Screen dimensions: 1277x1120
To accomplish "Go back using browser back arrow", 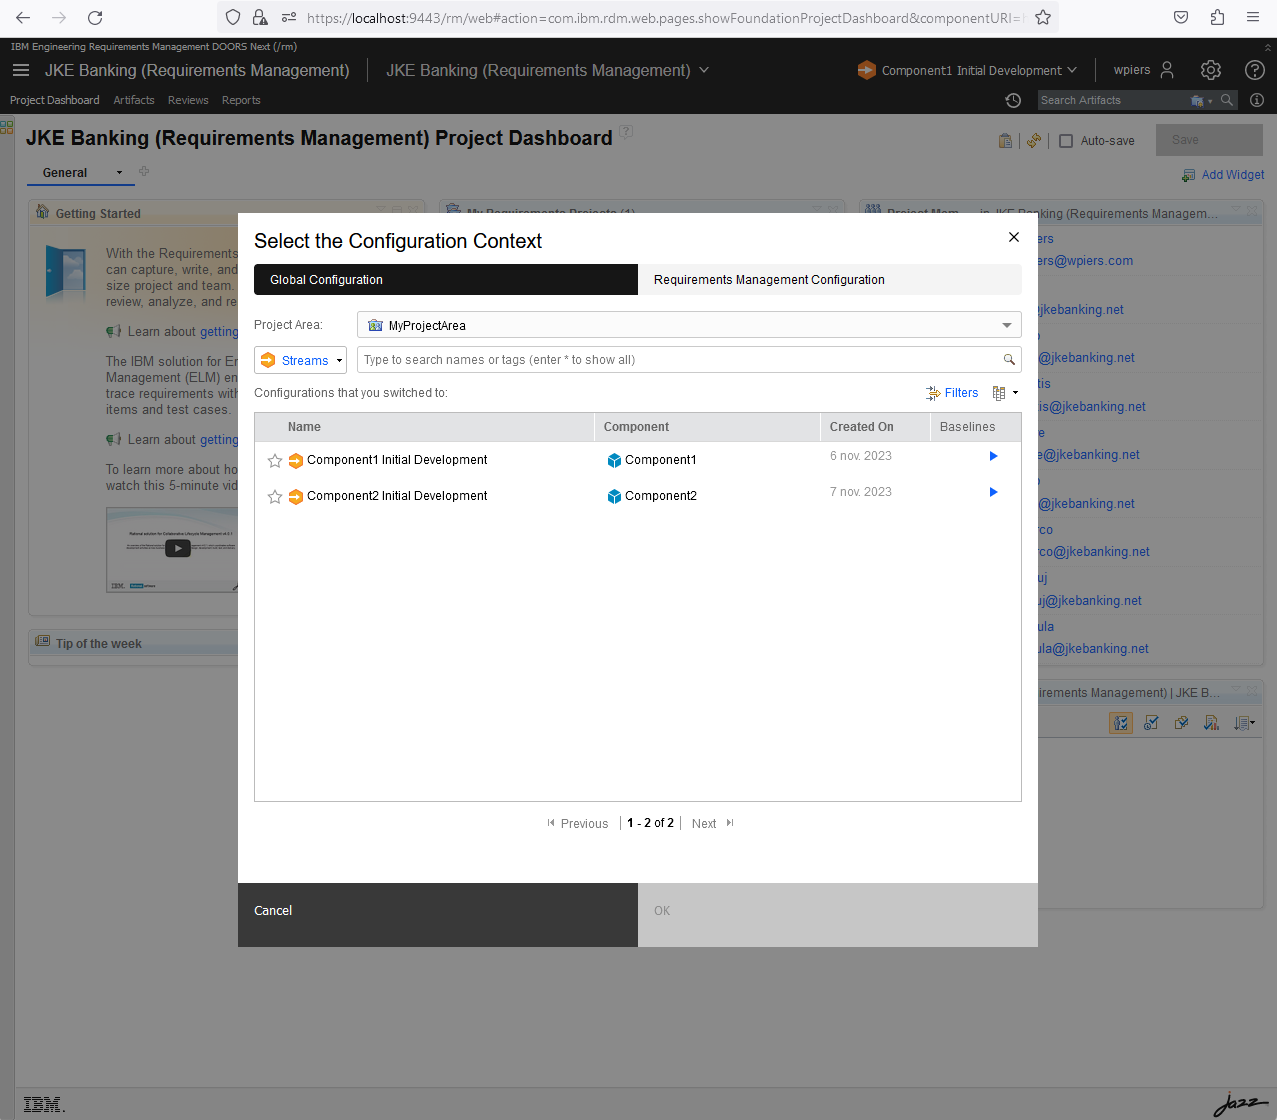I will 23,17.
